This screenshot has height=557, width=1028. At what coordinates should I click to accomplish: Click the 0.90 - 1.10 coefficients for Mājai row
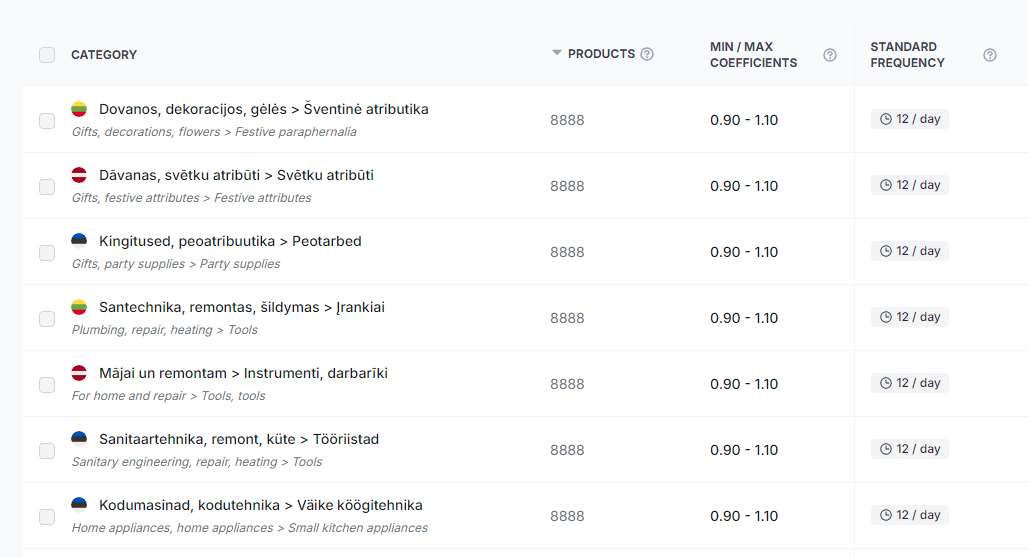coord(744,384)
